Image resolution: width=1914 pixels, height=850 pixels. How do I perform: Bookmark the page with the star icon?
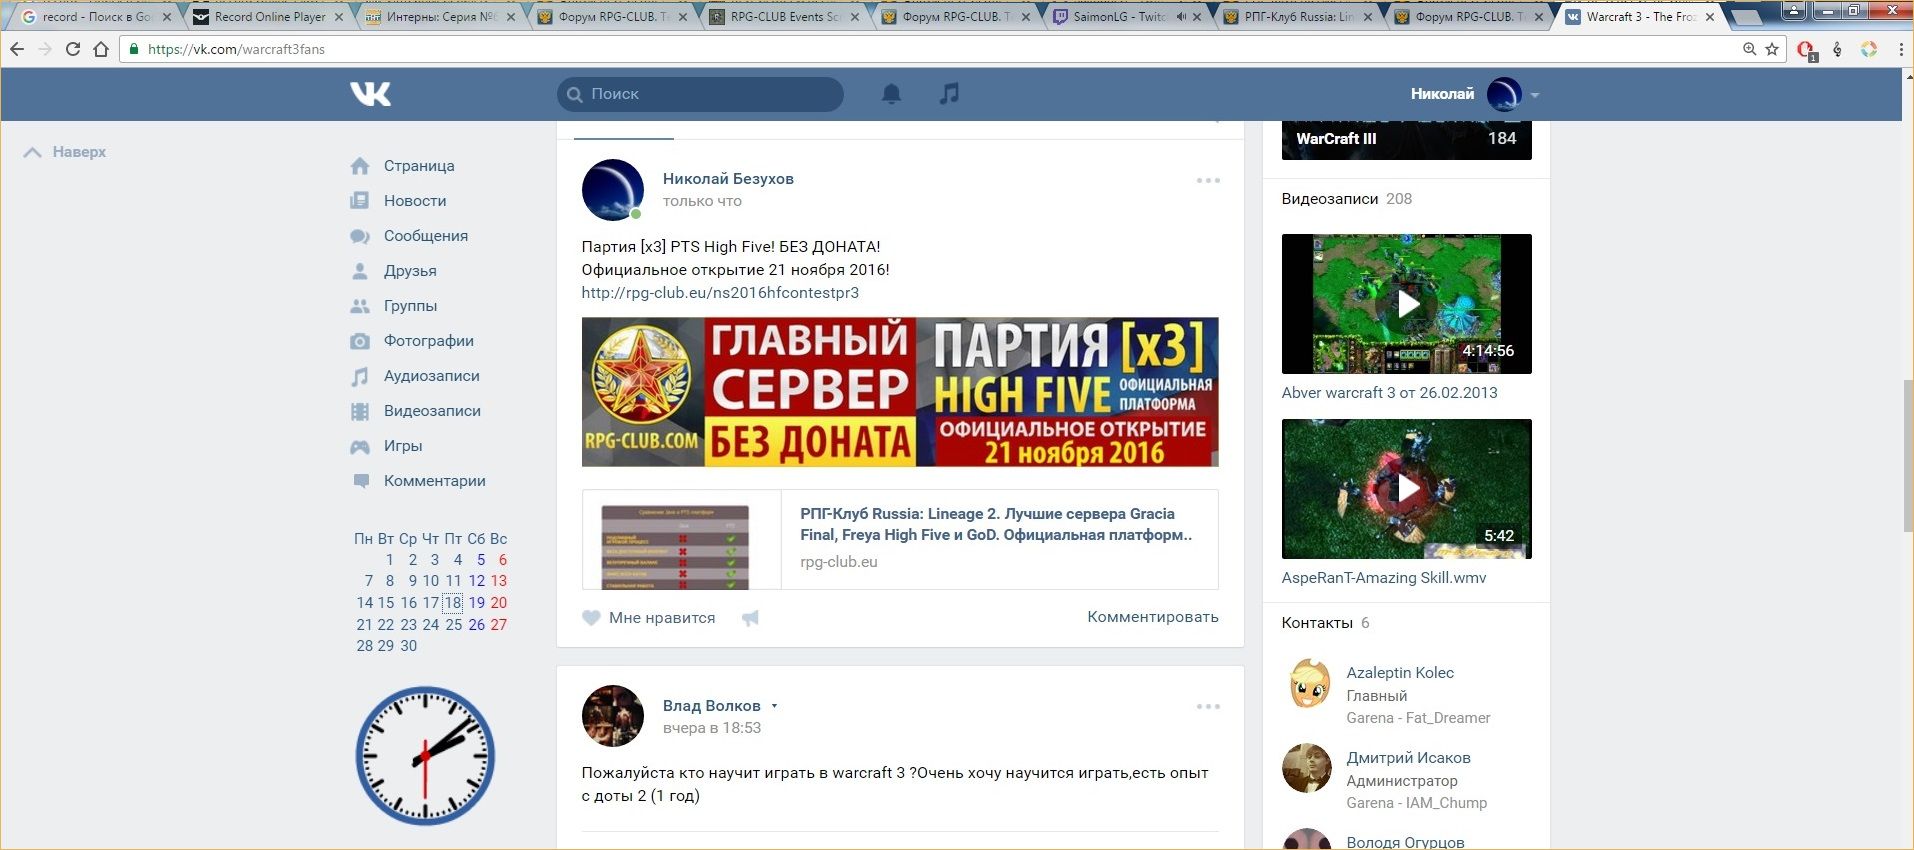(1772, 49)
